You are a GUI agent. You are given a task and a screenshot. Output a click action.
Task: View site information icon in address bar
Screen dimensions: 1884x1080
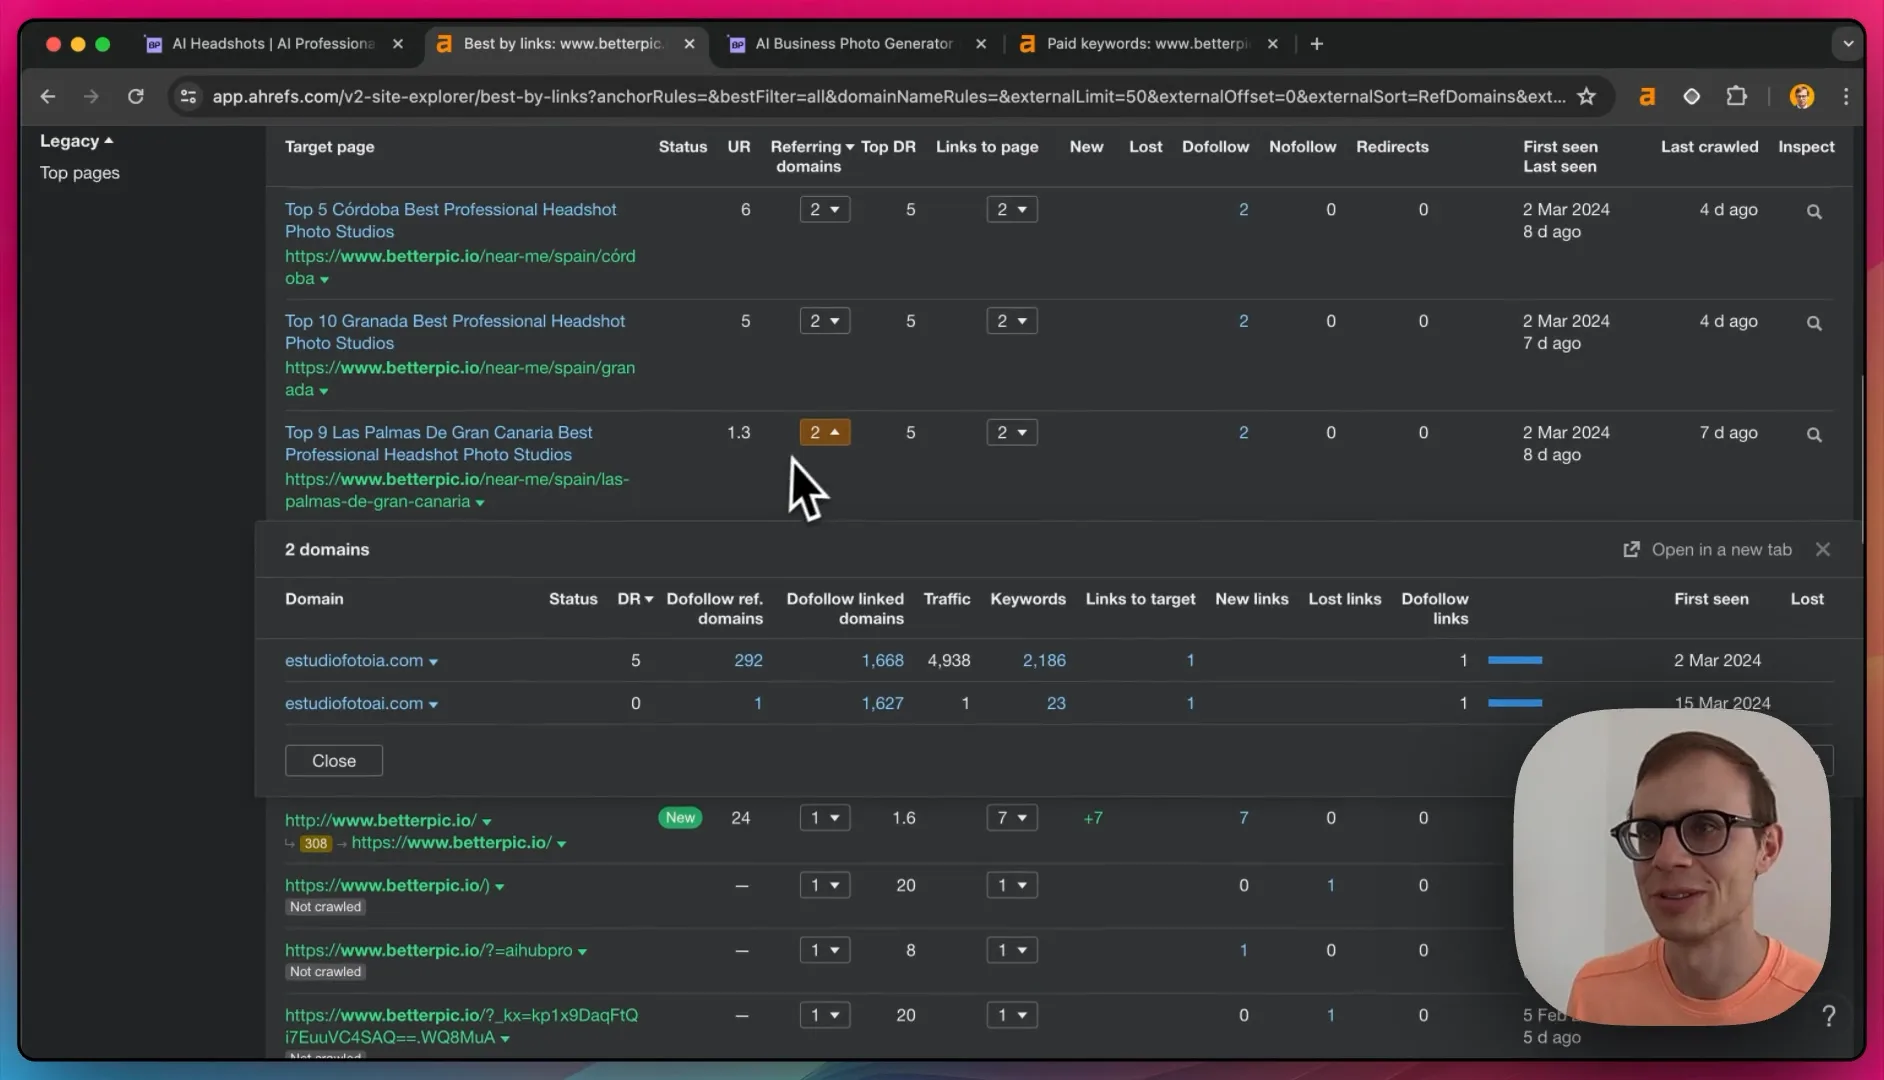point(188,97)
